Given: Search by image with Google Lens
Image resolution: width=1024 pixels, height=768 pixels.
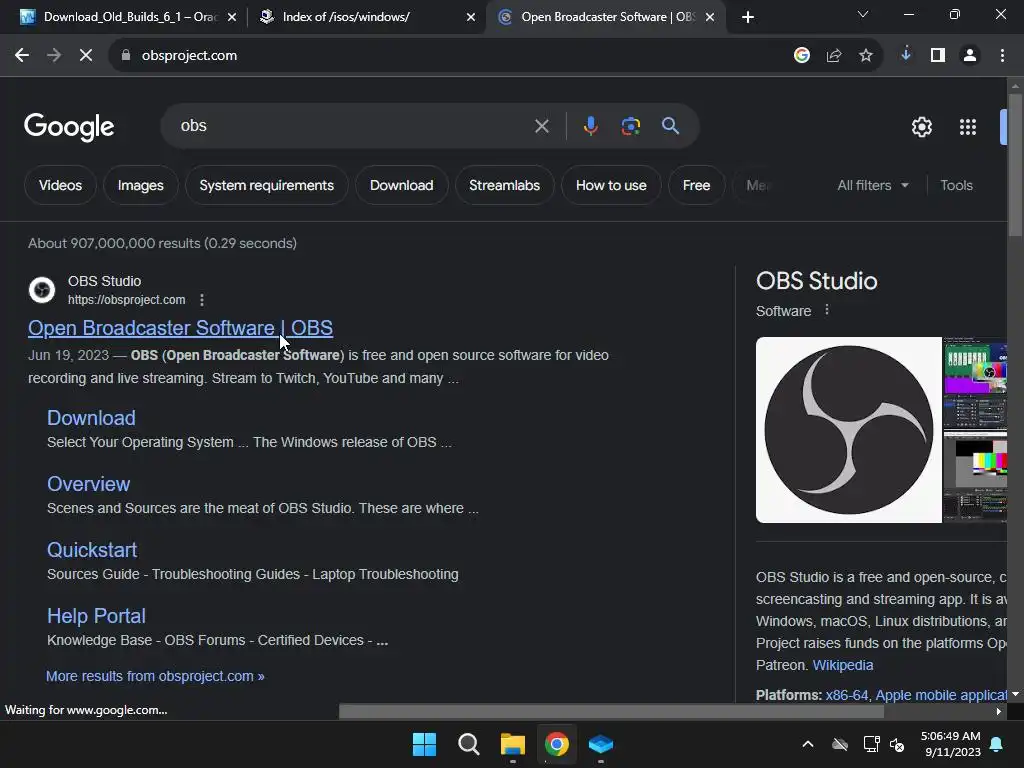Looking at the screenshot, I should [631, 126].
